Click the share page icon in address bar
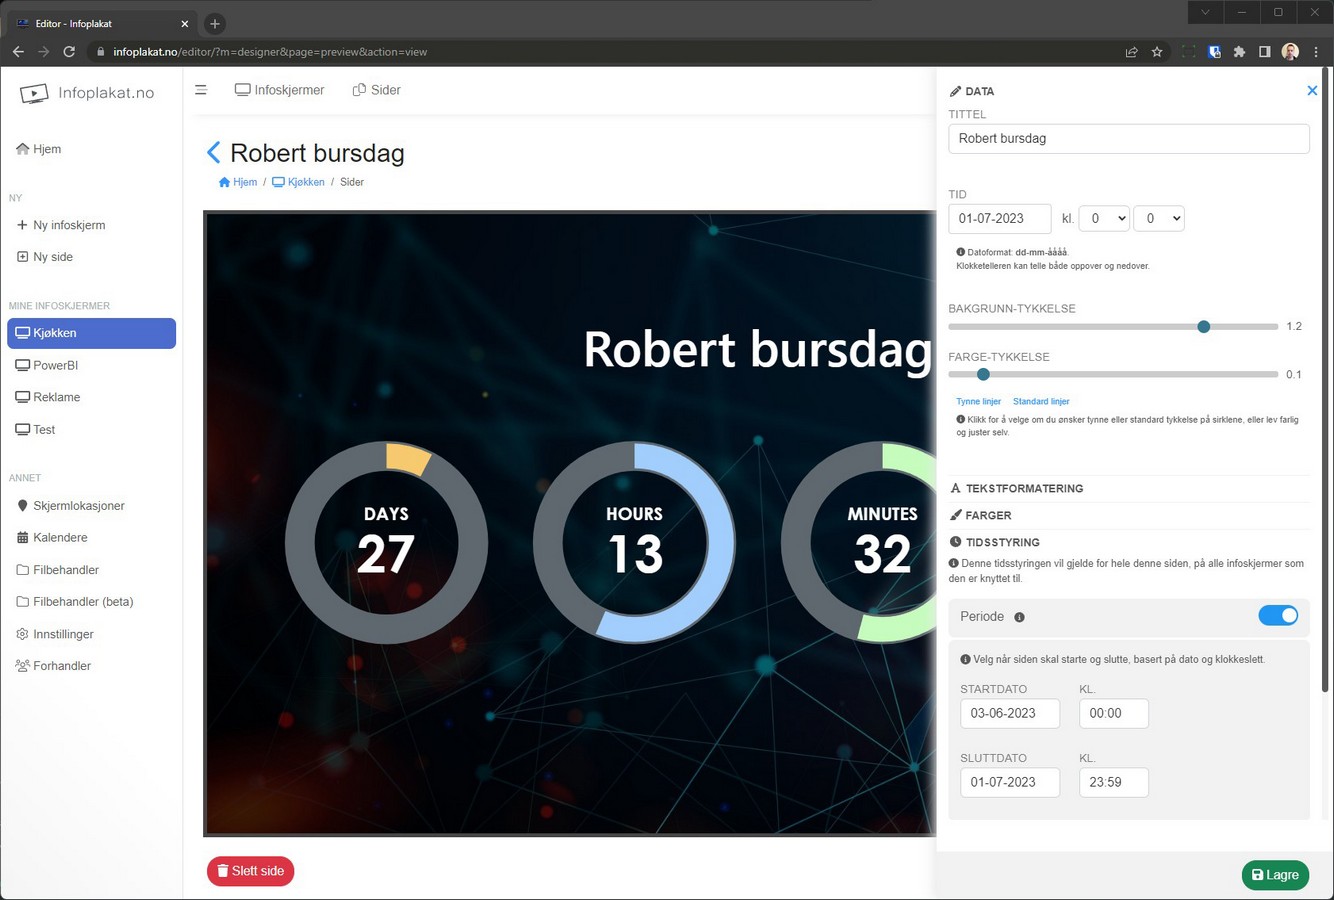The height and width of the screenshot is (900, 1334). (1131, 52)
